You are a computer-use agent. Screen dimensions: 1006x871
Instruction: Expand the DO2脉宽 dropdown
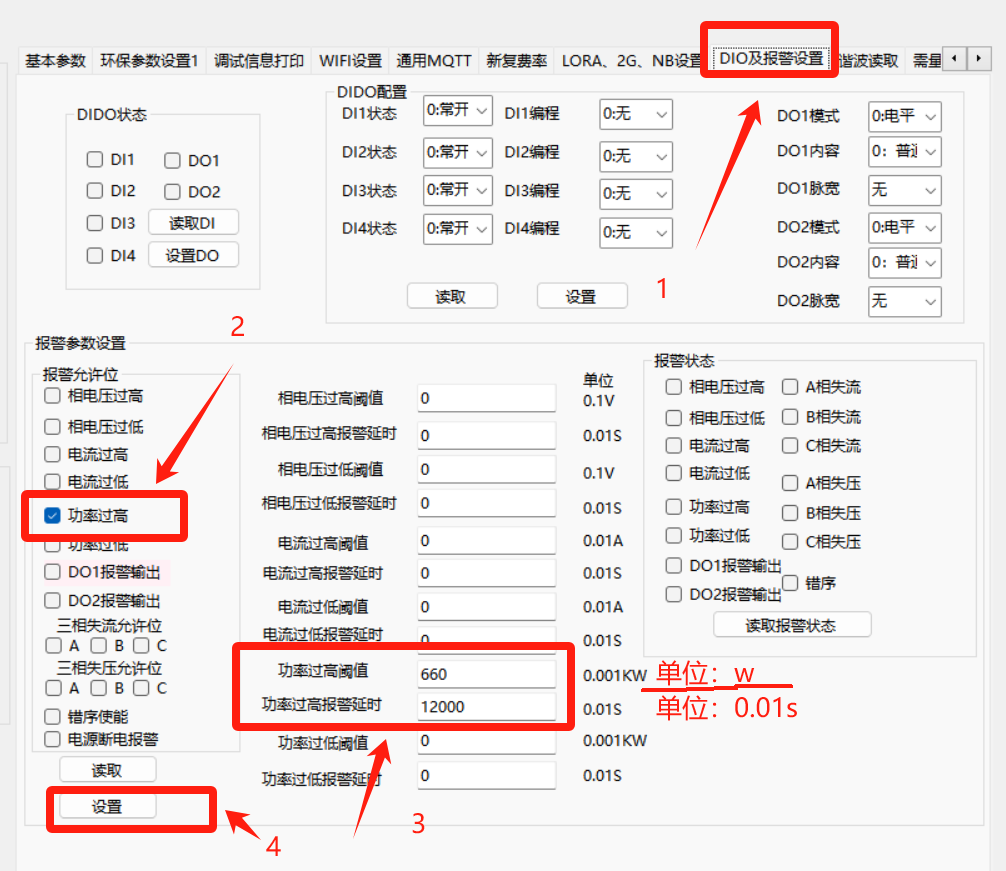(904, 300)
